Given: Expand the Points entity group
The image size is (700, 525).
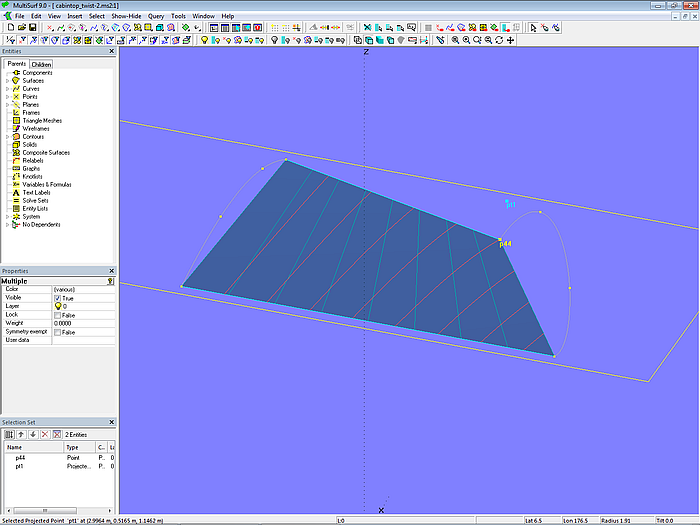Looking at the screenshot, I should (x=7, y=97).
